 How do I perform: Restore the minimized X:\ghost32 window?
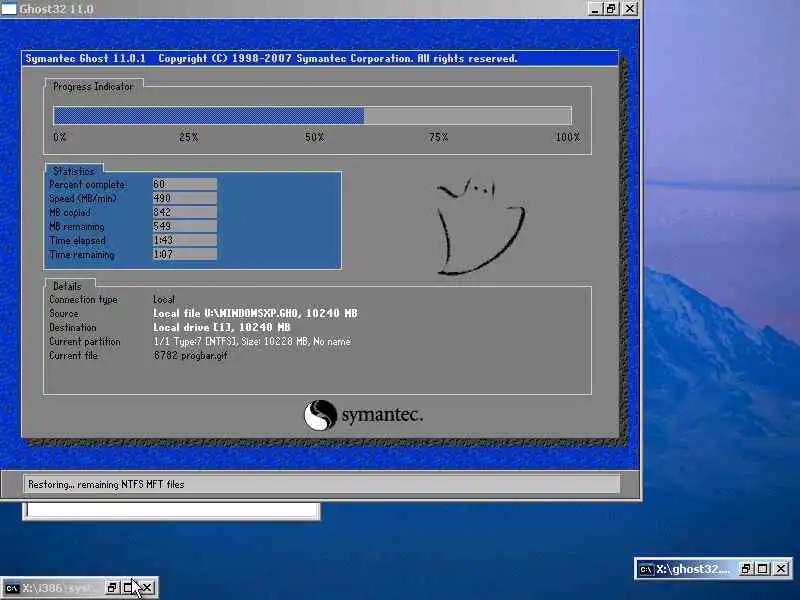point(746,568)
